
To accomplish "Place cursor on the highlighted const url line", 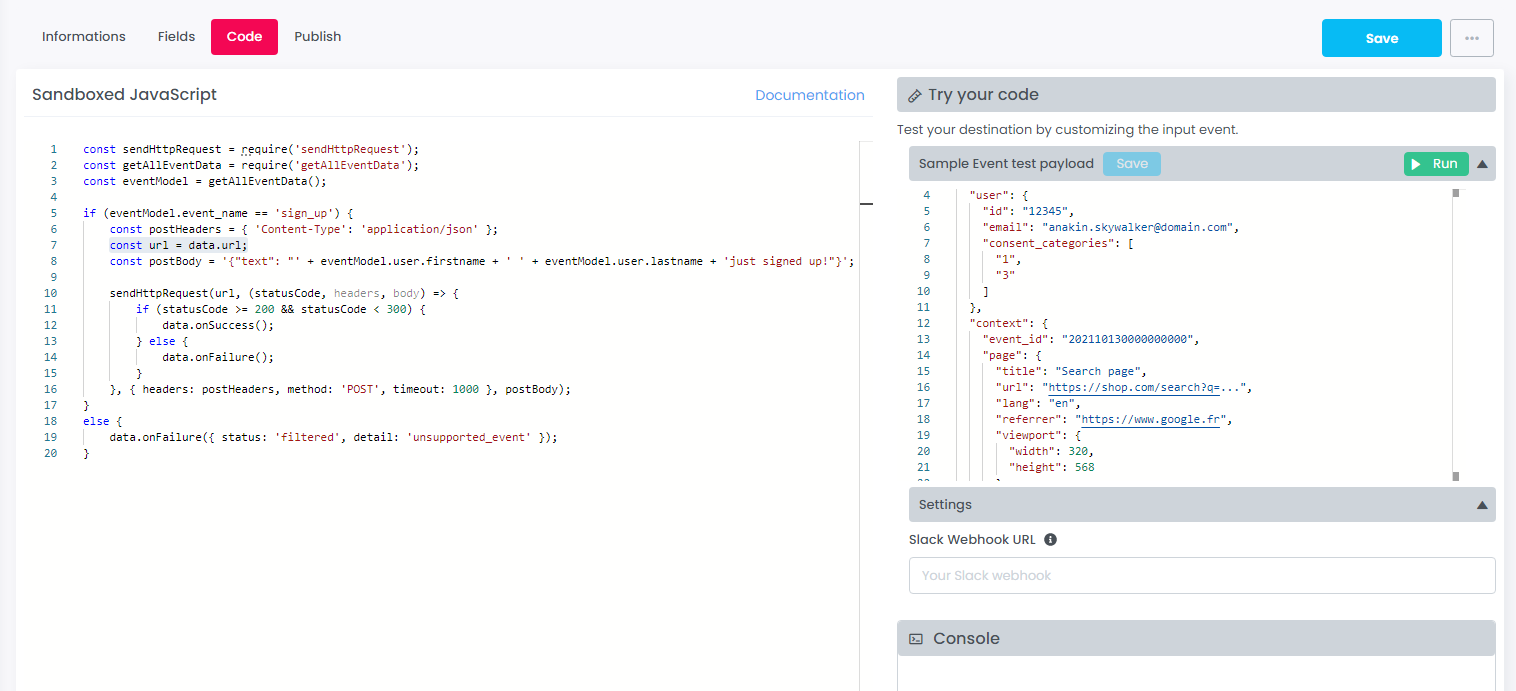I will click(x=178, y=245).
